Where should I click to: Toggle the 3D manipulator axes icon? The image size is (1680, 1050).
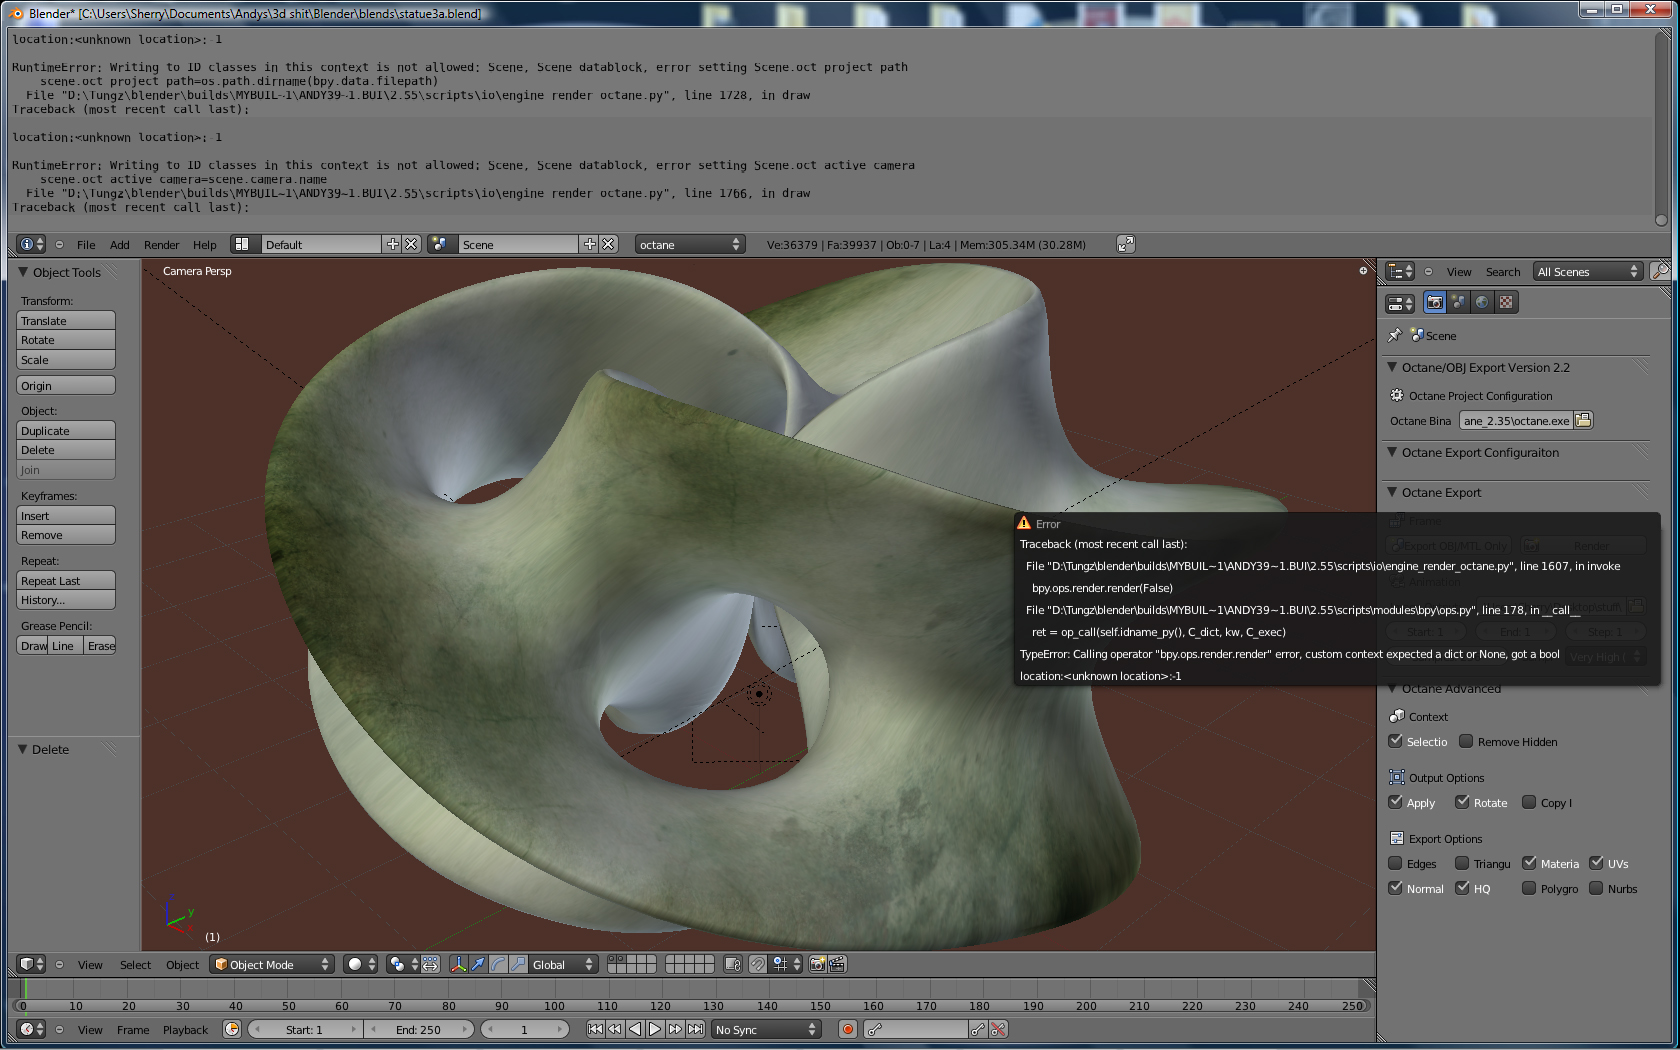pyautogui.click(x=458, y=964)
